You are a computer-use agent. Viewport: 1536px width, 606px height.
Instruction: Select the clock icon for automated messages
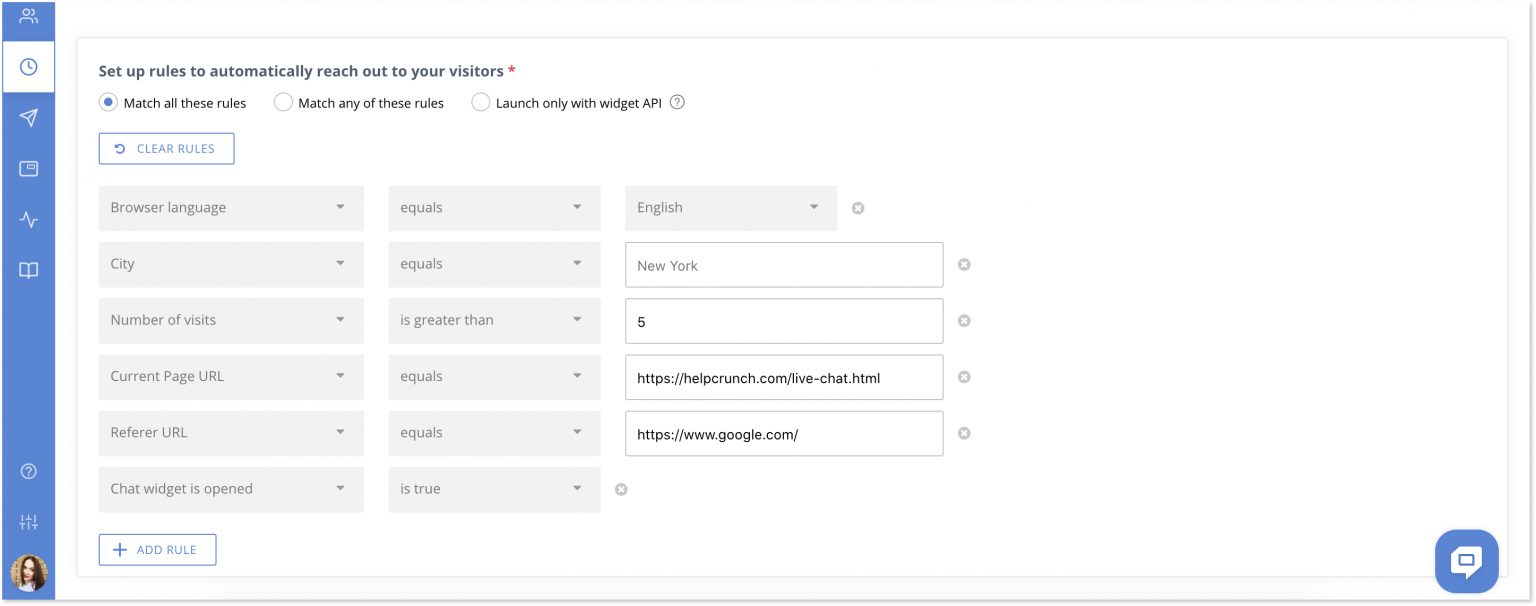(x=28, y=67)
